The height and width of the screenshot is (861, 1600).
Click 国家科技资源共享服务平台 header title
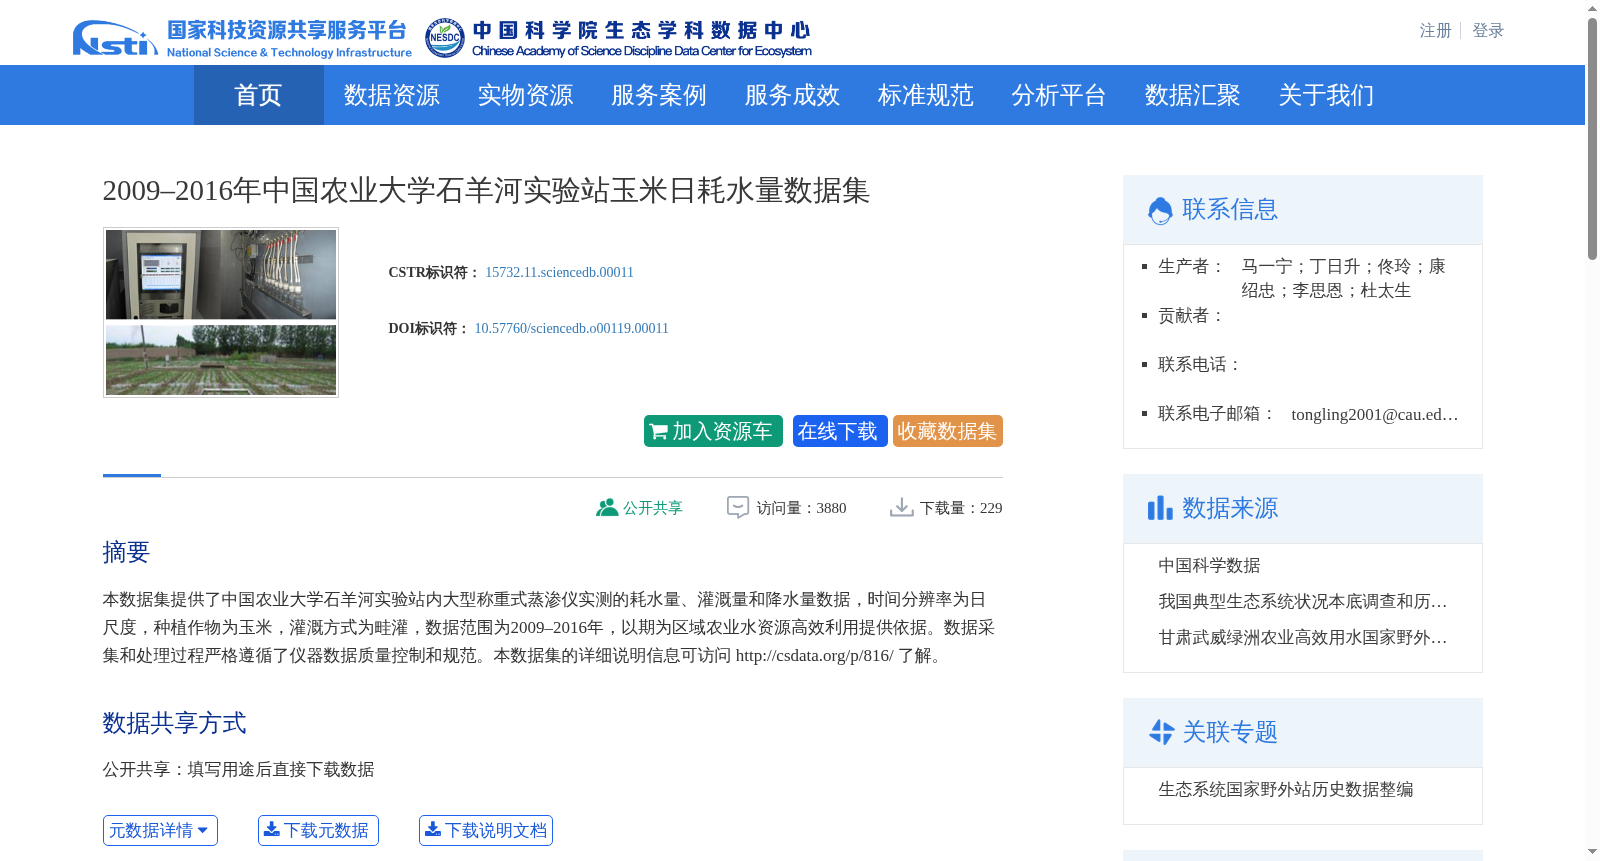point(287,30)
